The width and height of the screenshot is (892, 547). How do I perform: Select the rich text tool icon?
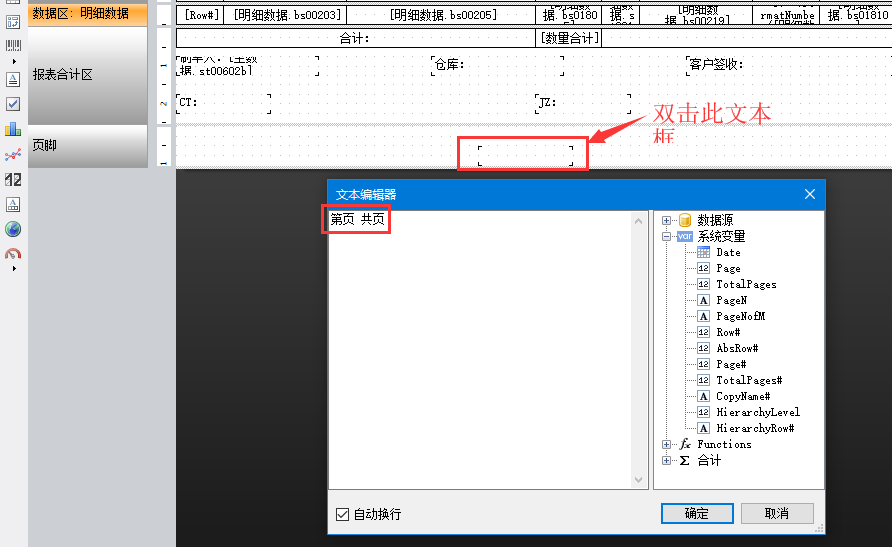pos(13,204)
